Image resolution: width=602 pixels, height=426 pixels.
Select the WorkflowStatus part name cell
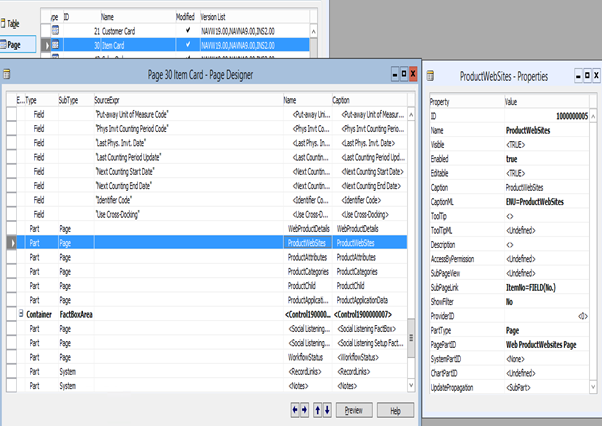click(307, 357)
